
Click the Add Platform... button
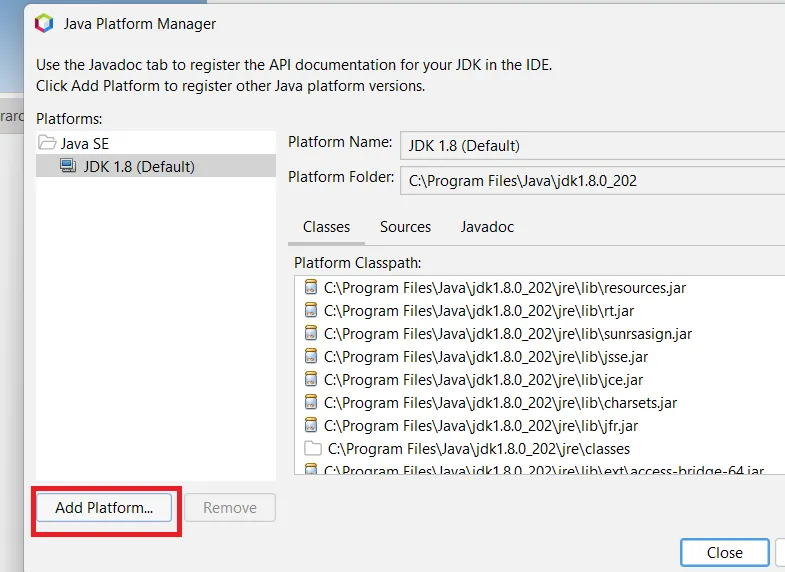coord(104,507)
